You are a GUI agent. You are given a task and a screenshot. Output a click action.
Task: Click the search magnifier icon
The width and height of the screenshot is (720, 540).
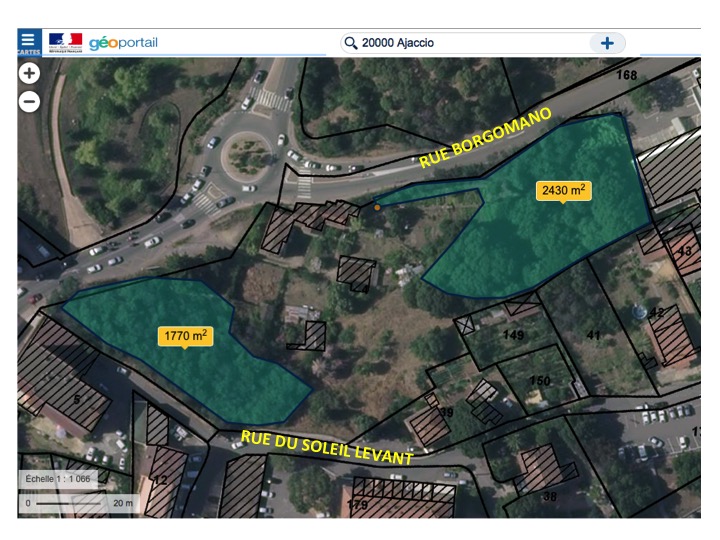[350, 43]
